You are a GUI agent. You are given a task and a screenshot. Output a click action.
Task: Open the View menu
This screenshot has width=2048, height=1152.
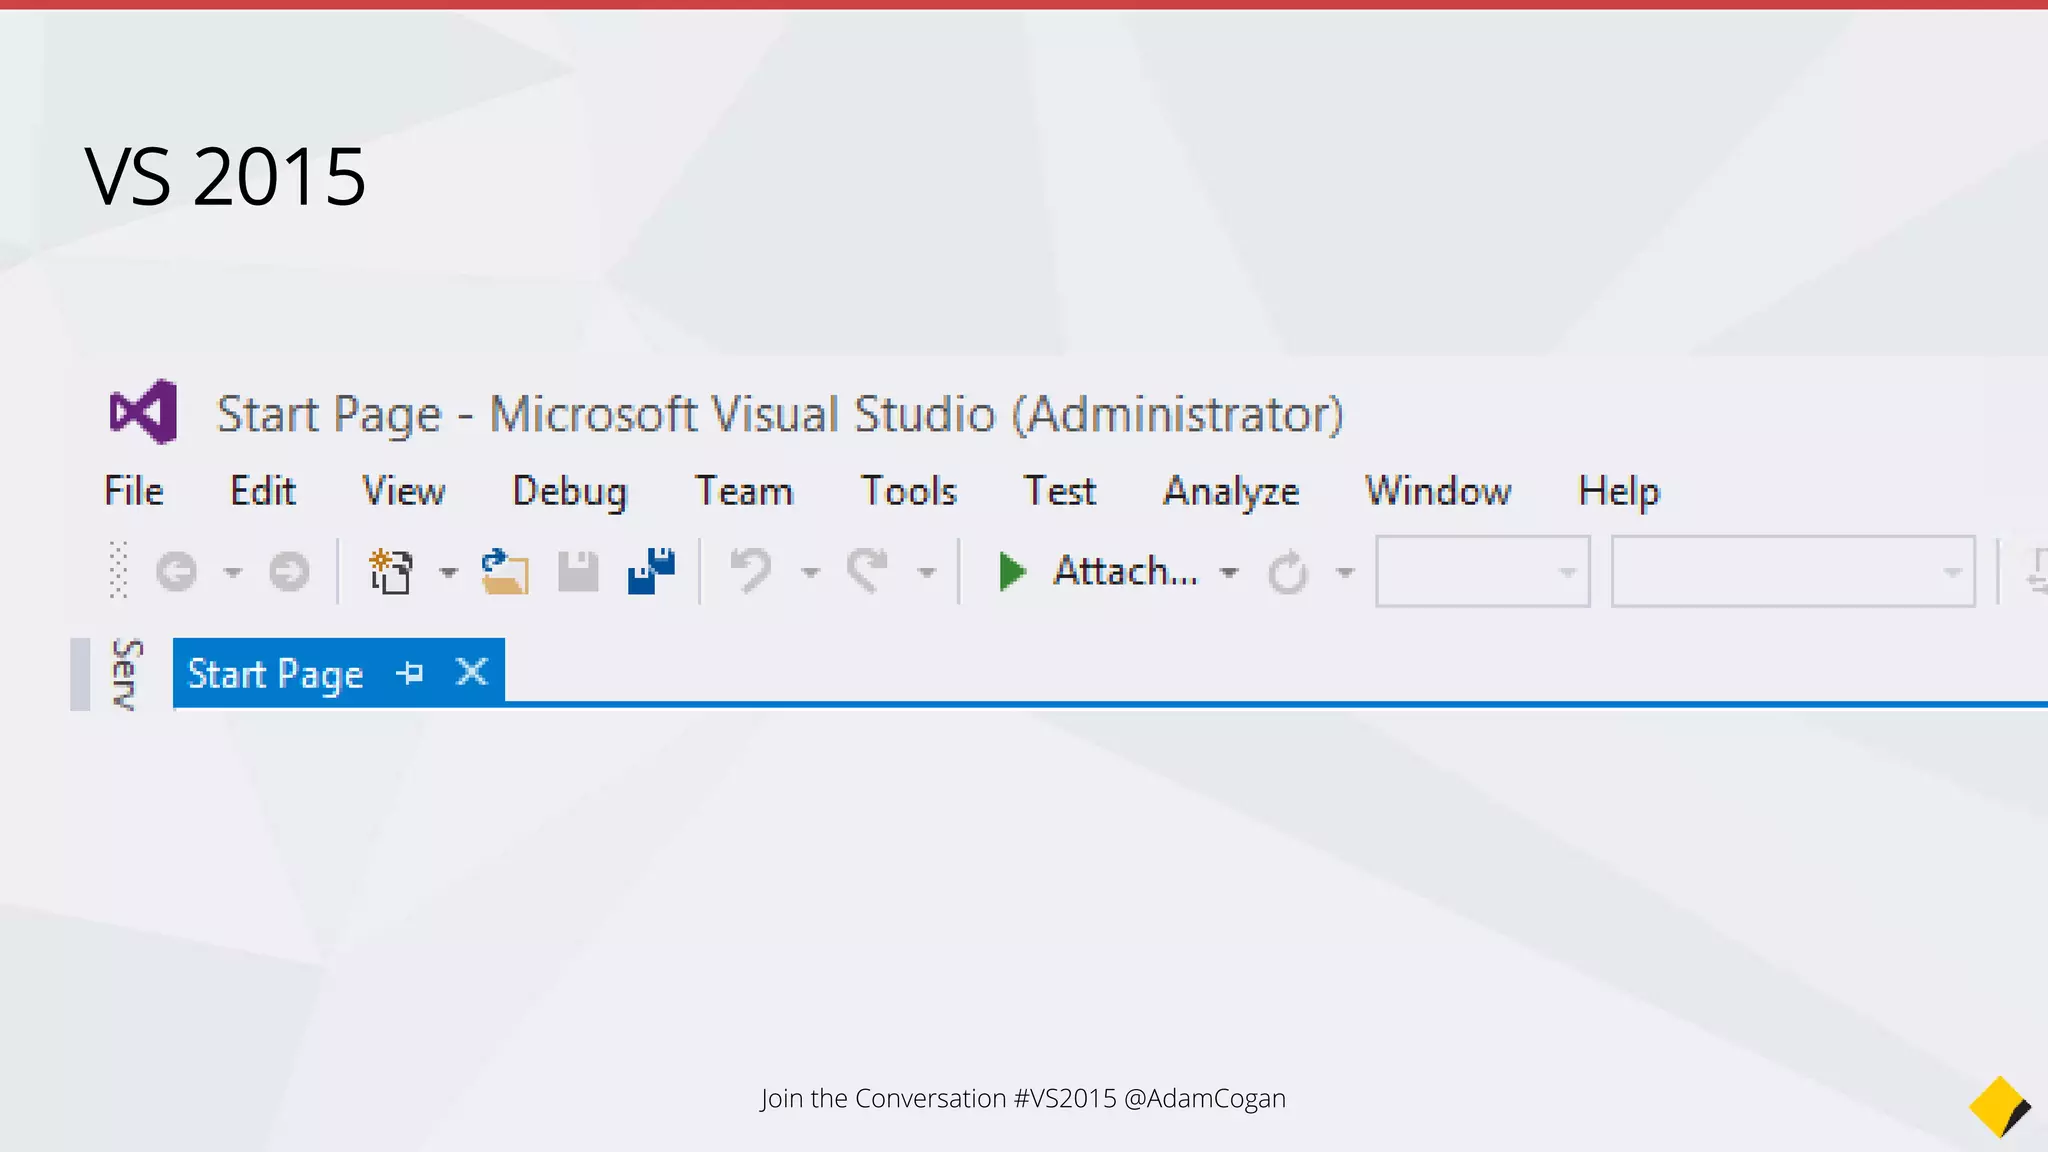[x=404, y=491]
